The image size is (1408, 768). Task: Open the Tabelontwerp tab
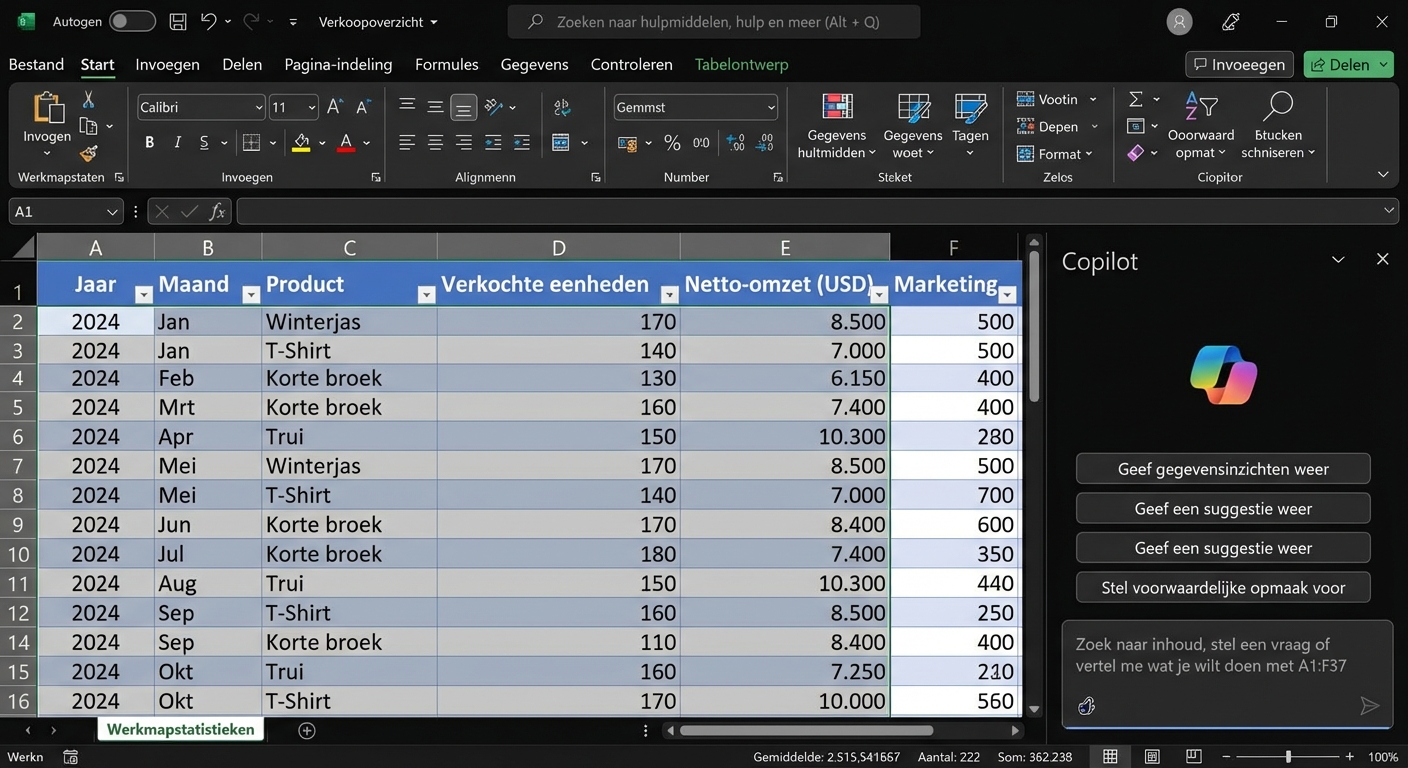[x=741, y=64]
